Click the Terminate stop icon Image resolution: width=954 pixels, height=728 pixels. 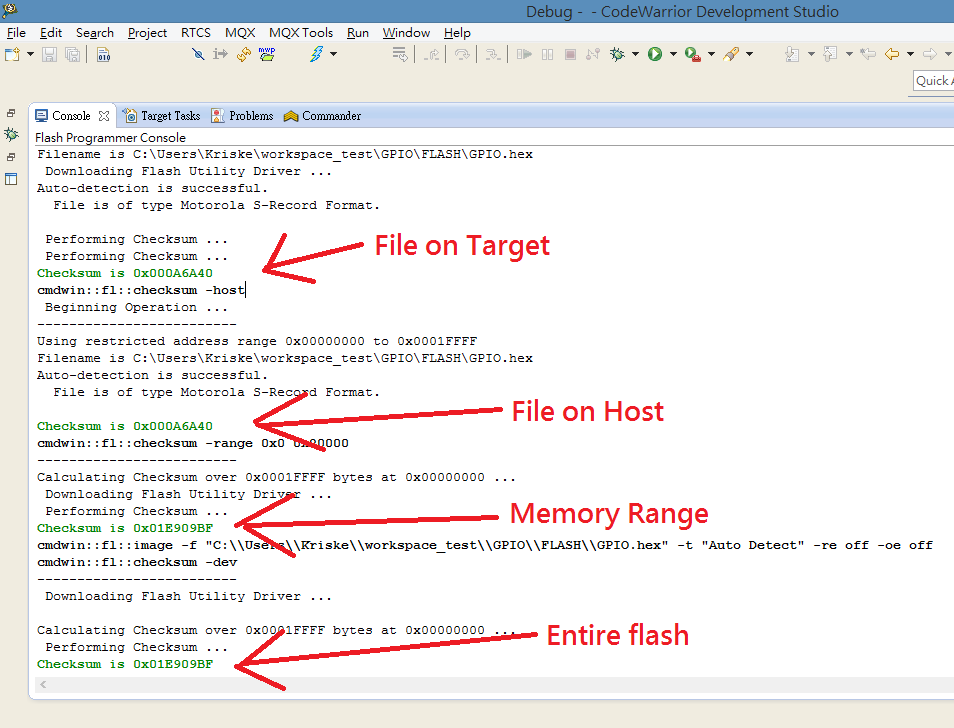(x=570, y=55)
